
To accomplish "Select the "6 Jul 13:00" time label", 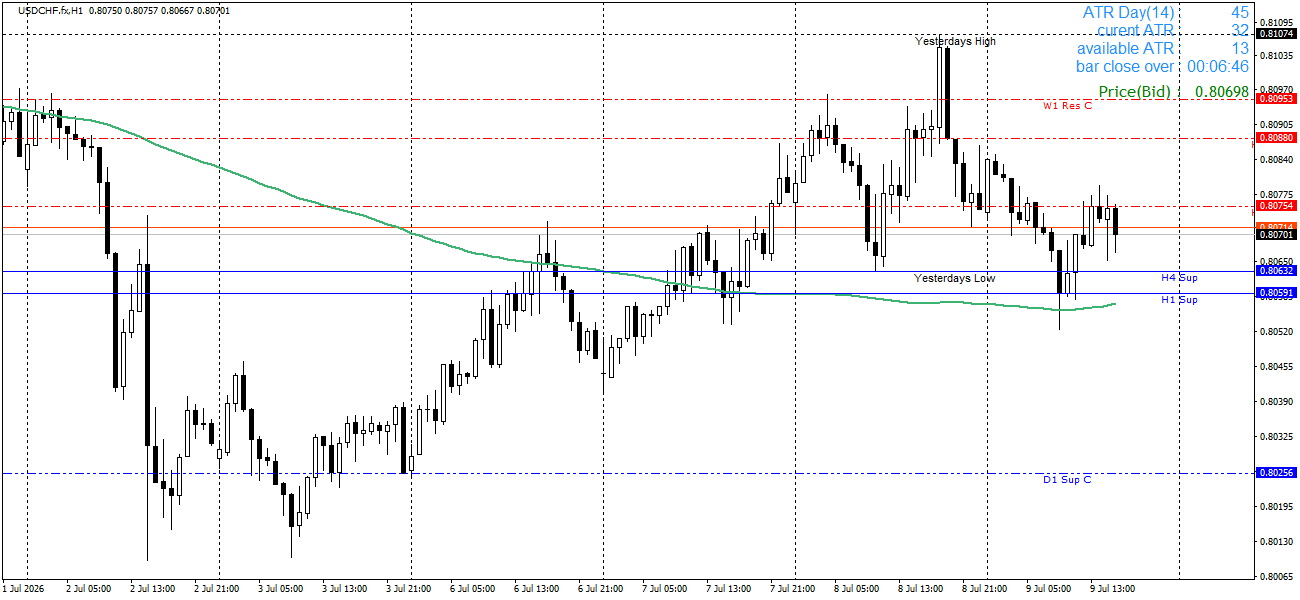I will click(x=536, y=589).
